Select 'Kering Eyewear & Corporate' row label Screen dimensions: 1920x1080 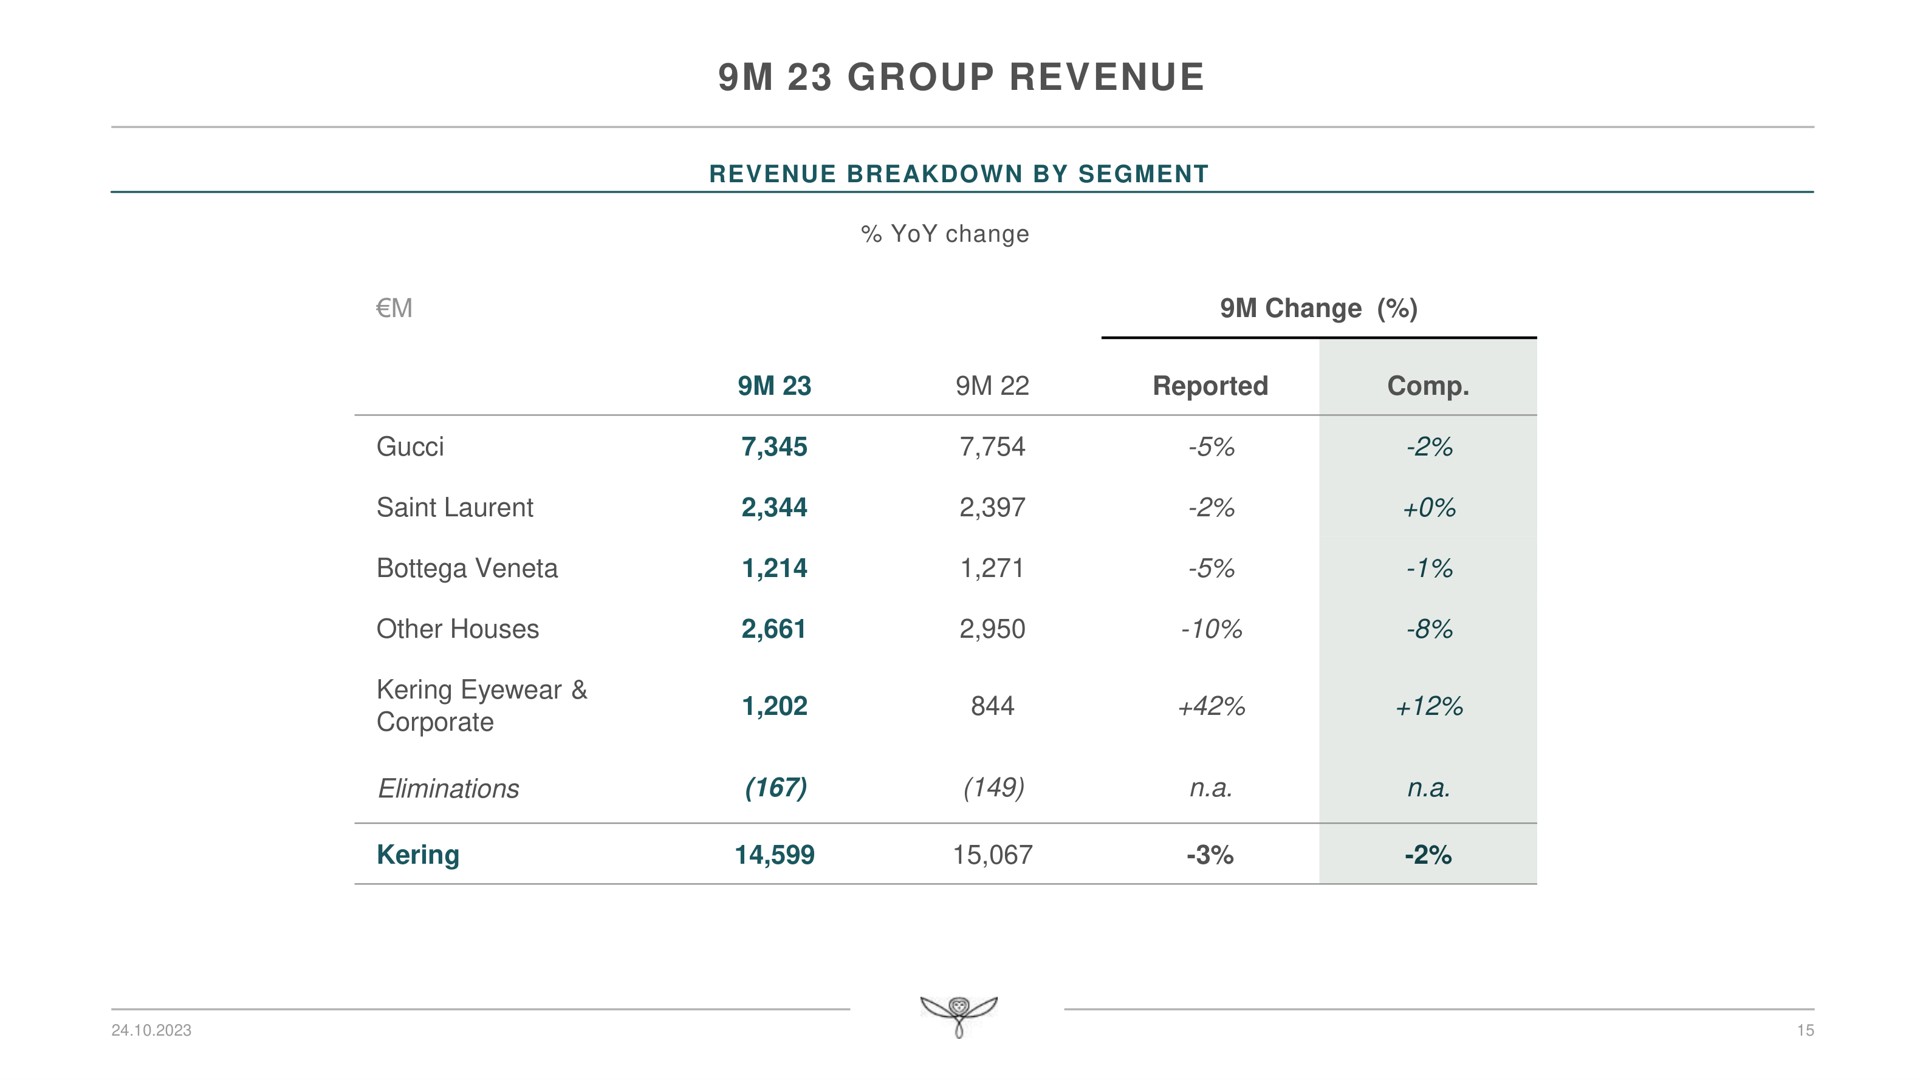pos(482,705)
